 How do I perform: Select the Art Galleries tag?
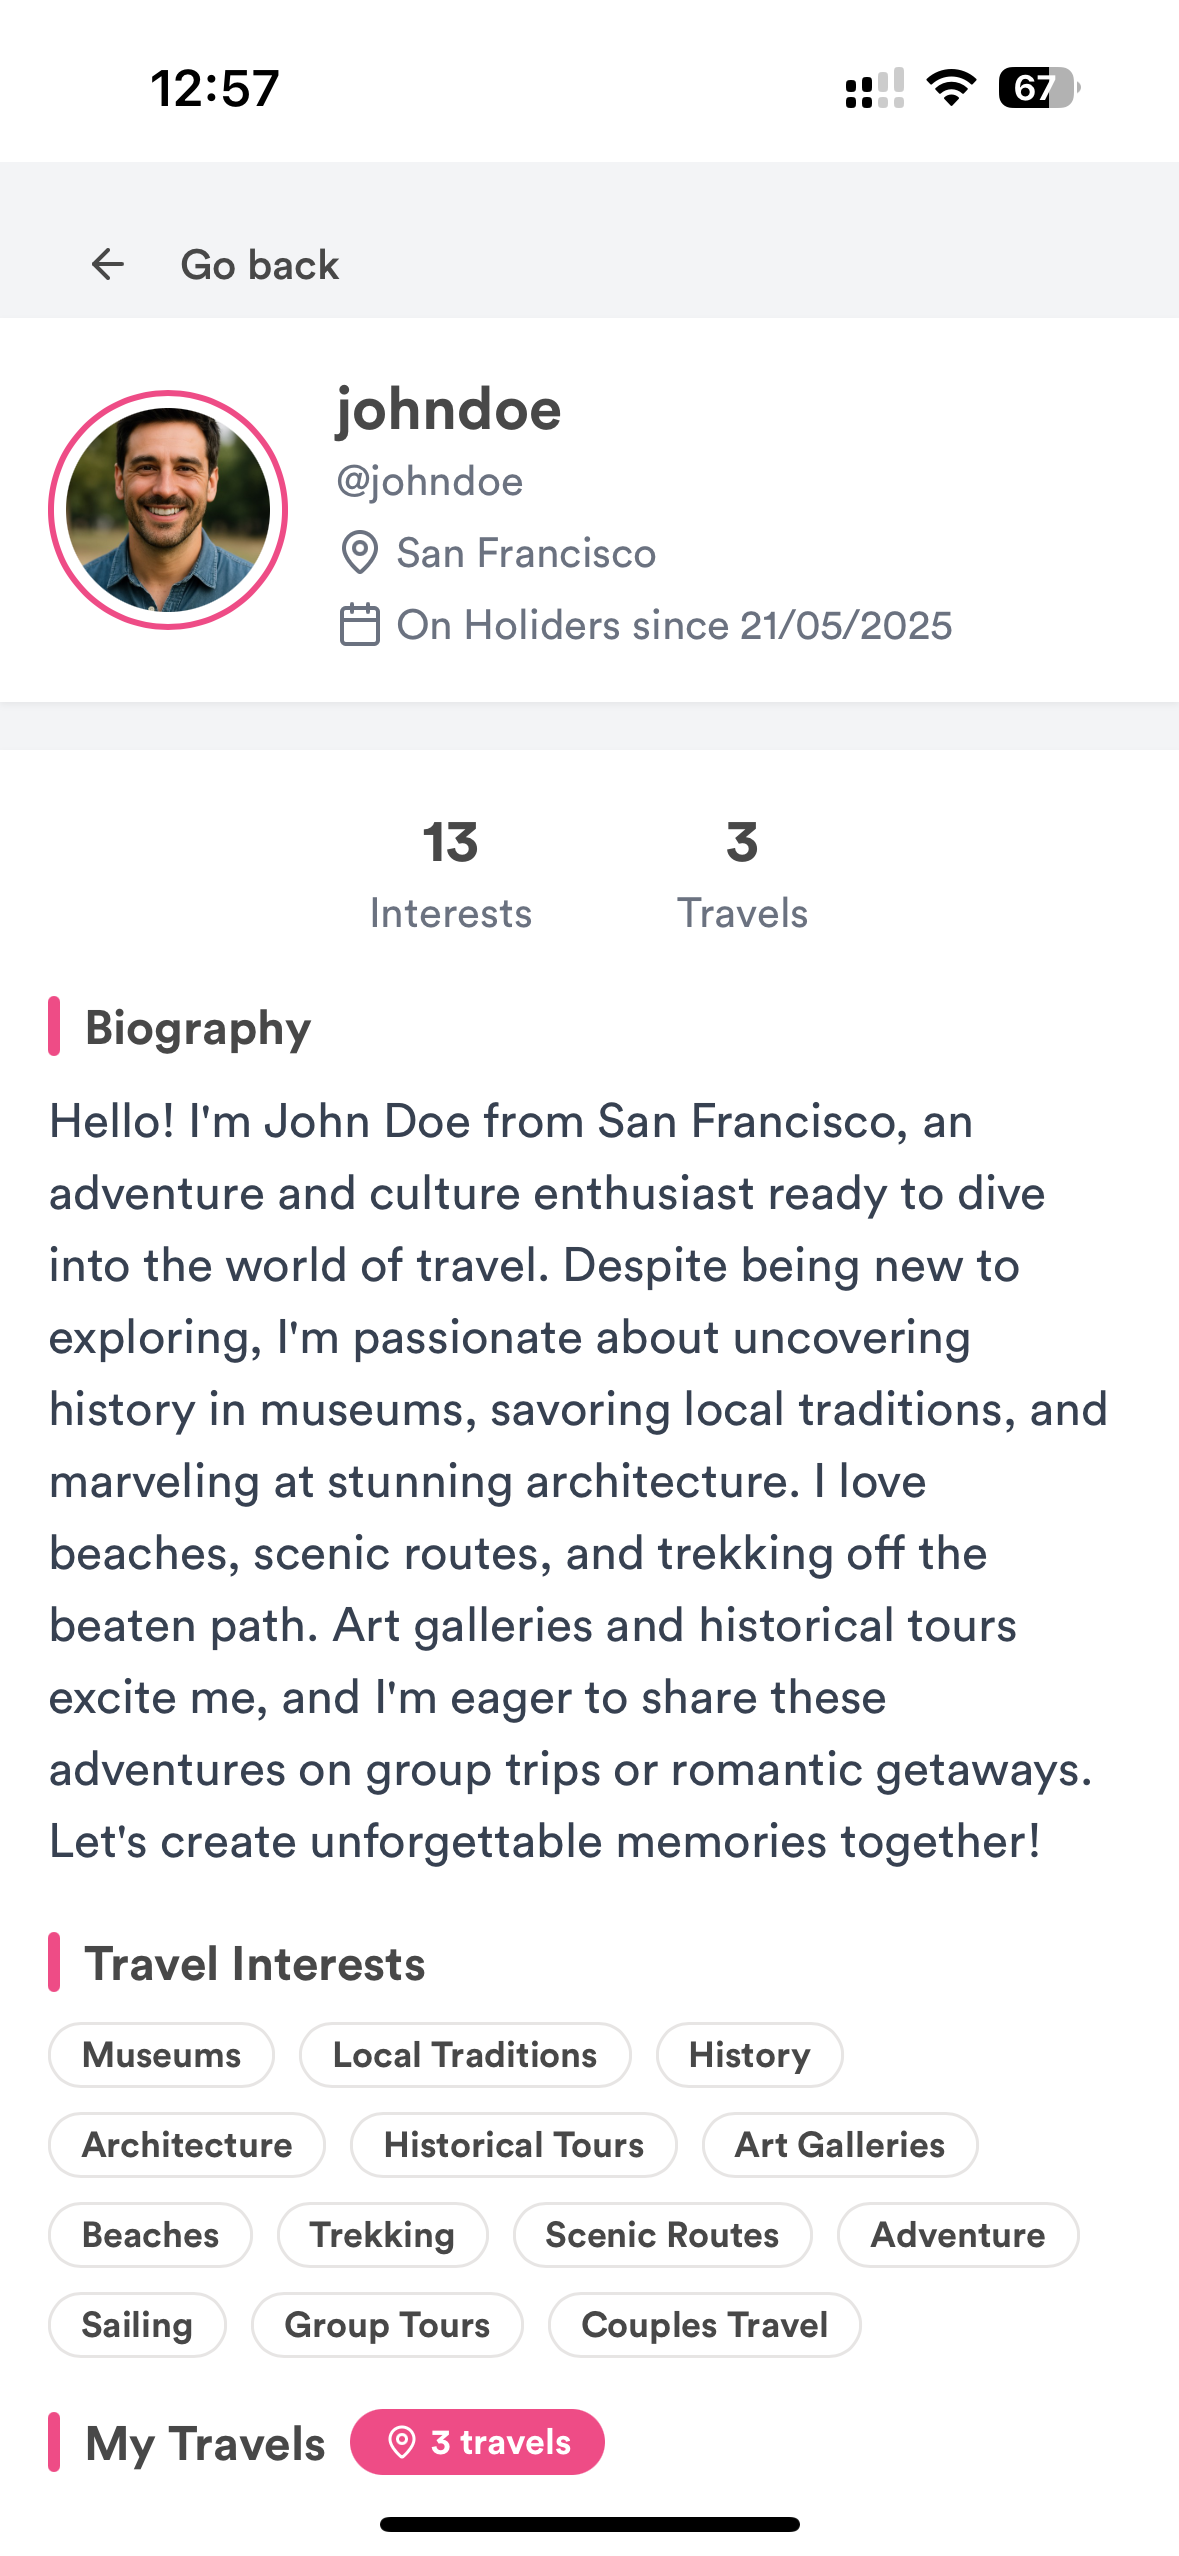pyautogui.click(x=840, y=2145)
